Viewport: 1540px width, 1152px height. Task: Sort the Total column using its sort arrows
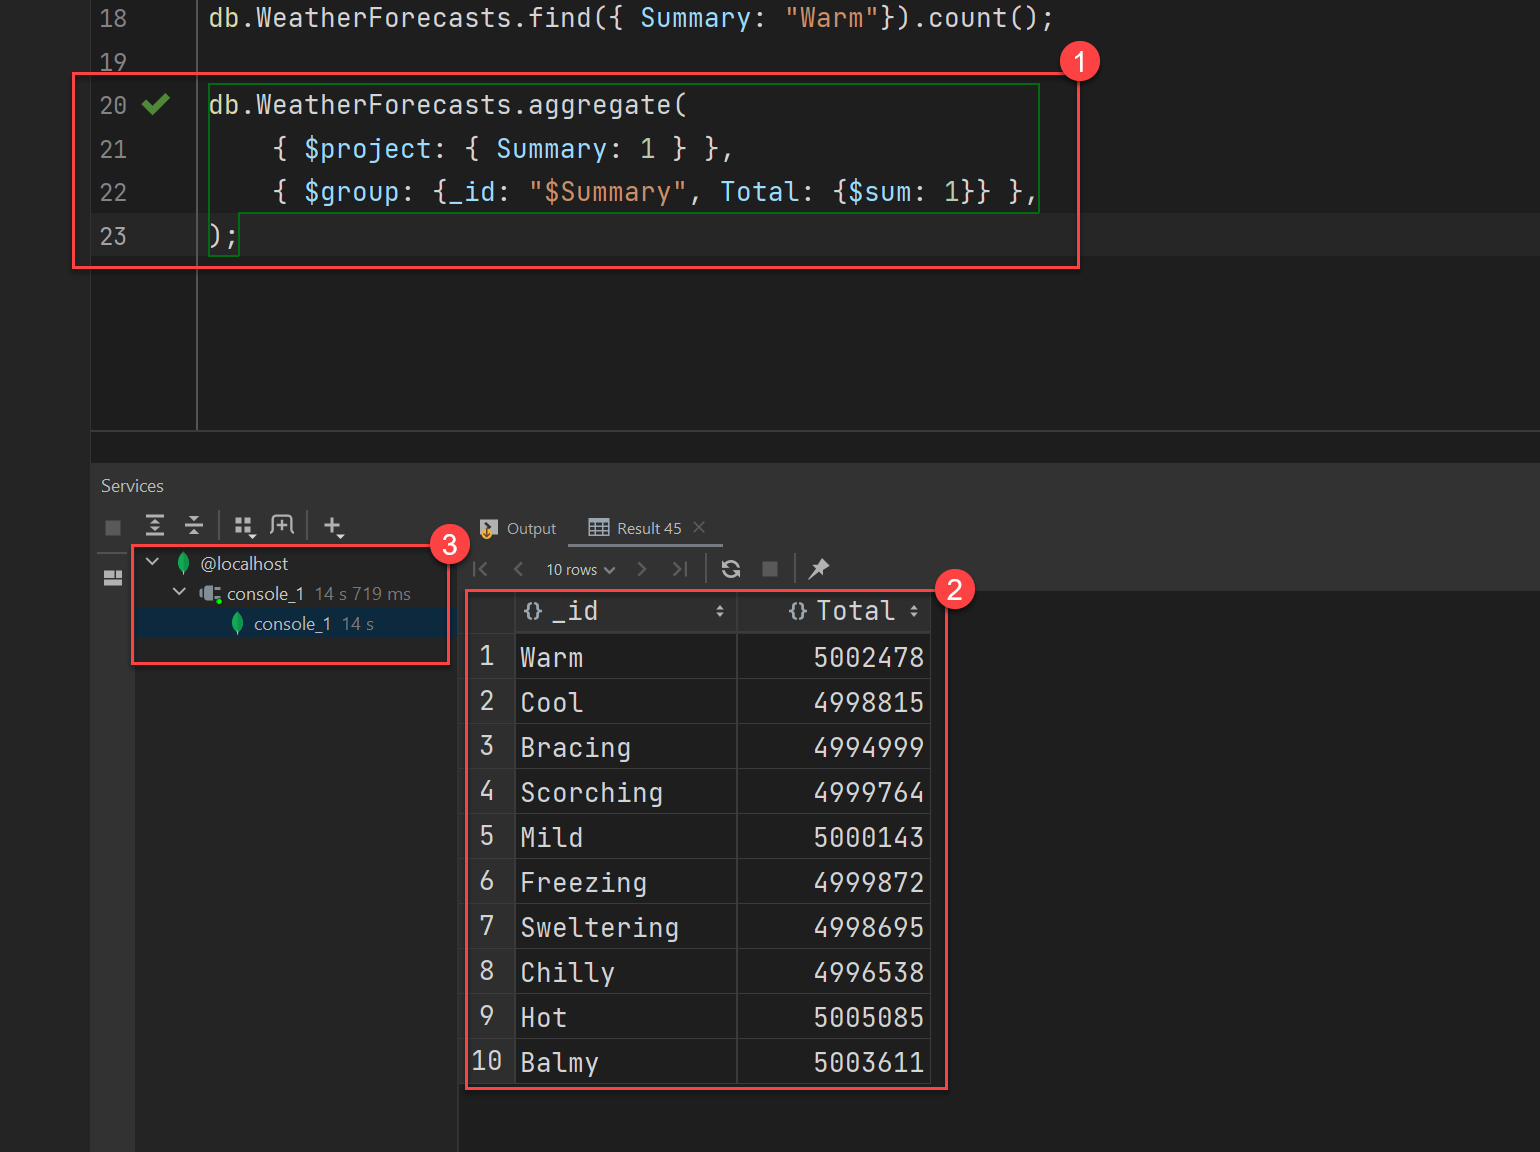point(914,611)
